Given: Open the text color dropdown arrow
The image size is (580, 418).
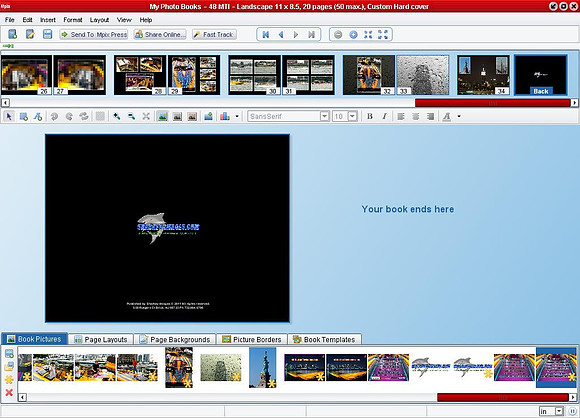Looking at the screenshot, I should [459, 117].
